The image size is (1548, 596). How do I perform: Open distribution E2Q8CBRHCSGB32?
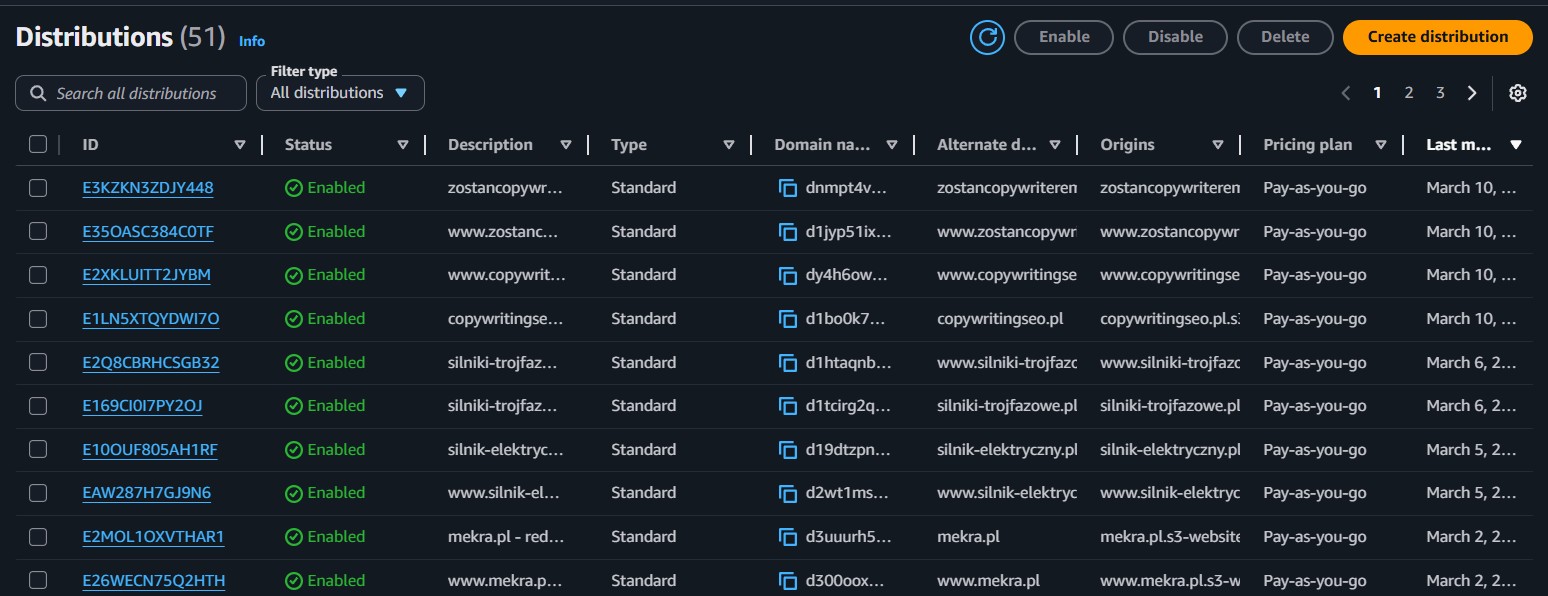(x=151, y=362)
